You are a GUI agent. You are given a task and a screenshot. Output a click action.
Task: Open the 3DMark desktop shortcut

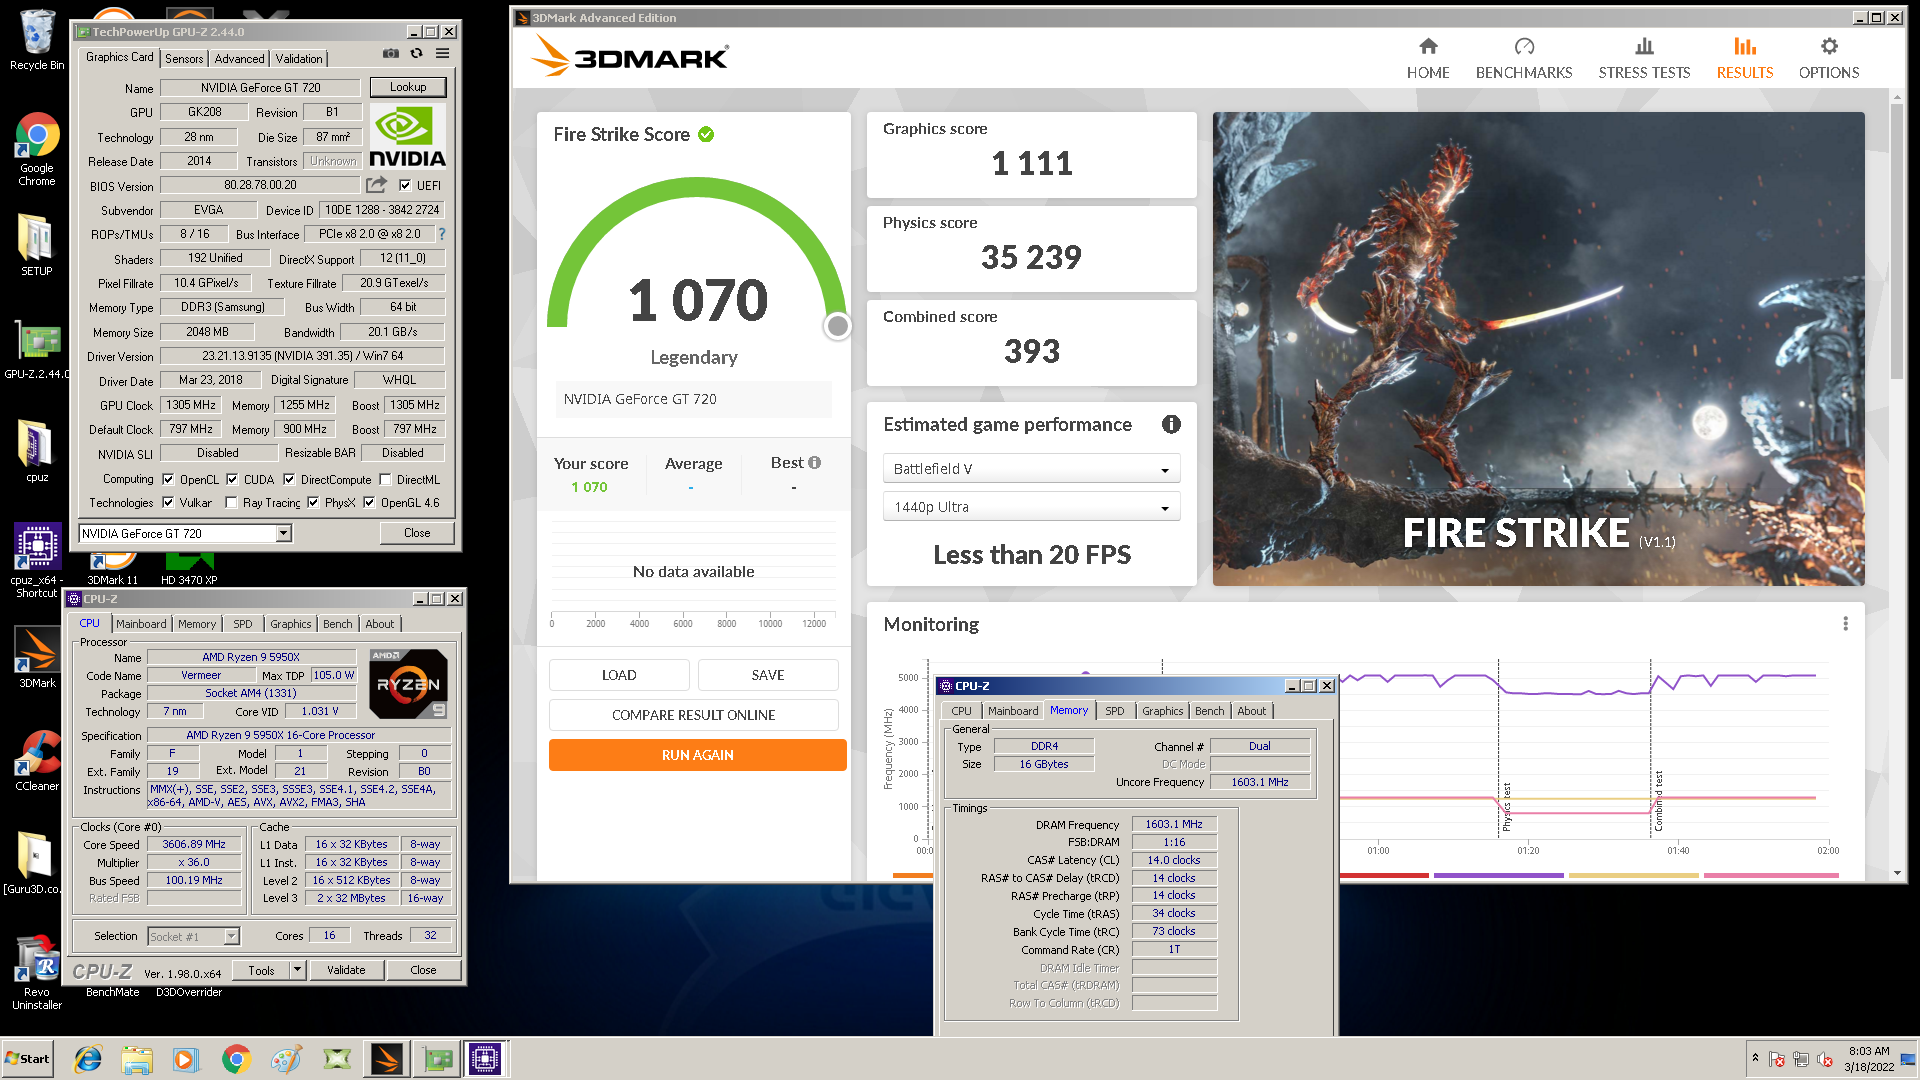37,657
